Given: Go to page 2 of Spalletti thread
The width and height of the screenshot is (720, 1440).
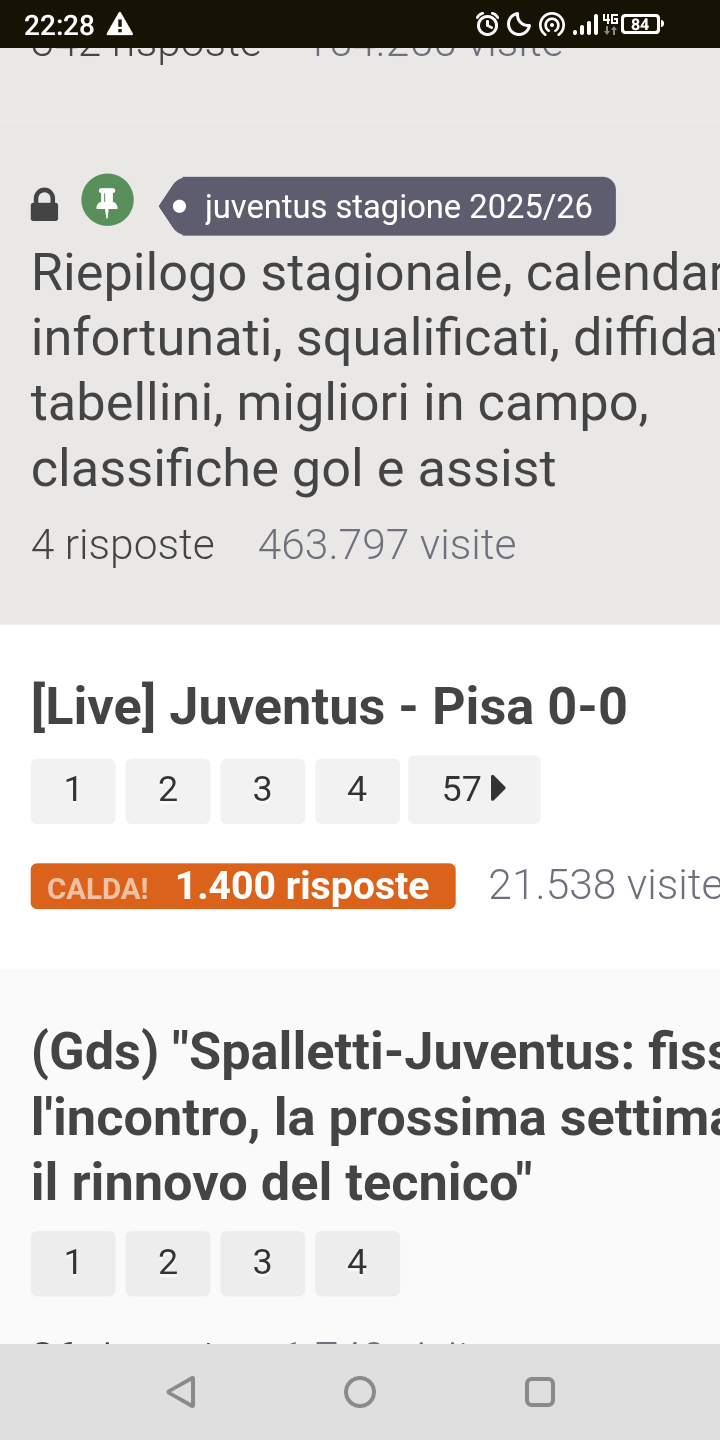Looking at the screenshot, I should (168, 1263).
